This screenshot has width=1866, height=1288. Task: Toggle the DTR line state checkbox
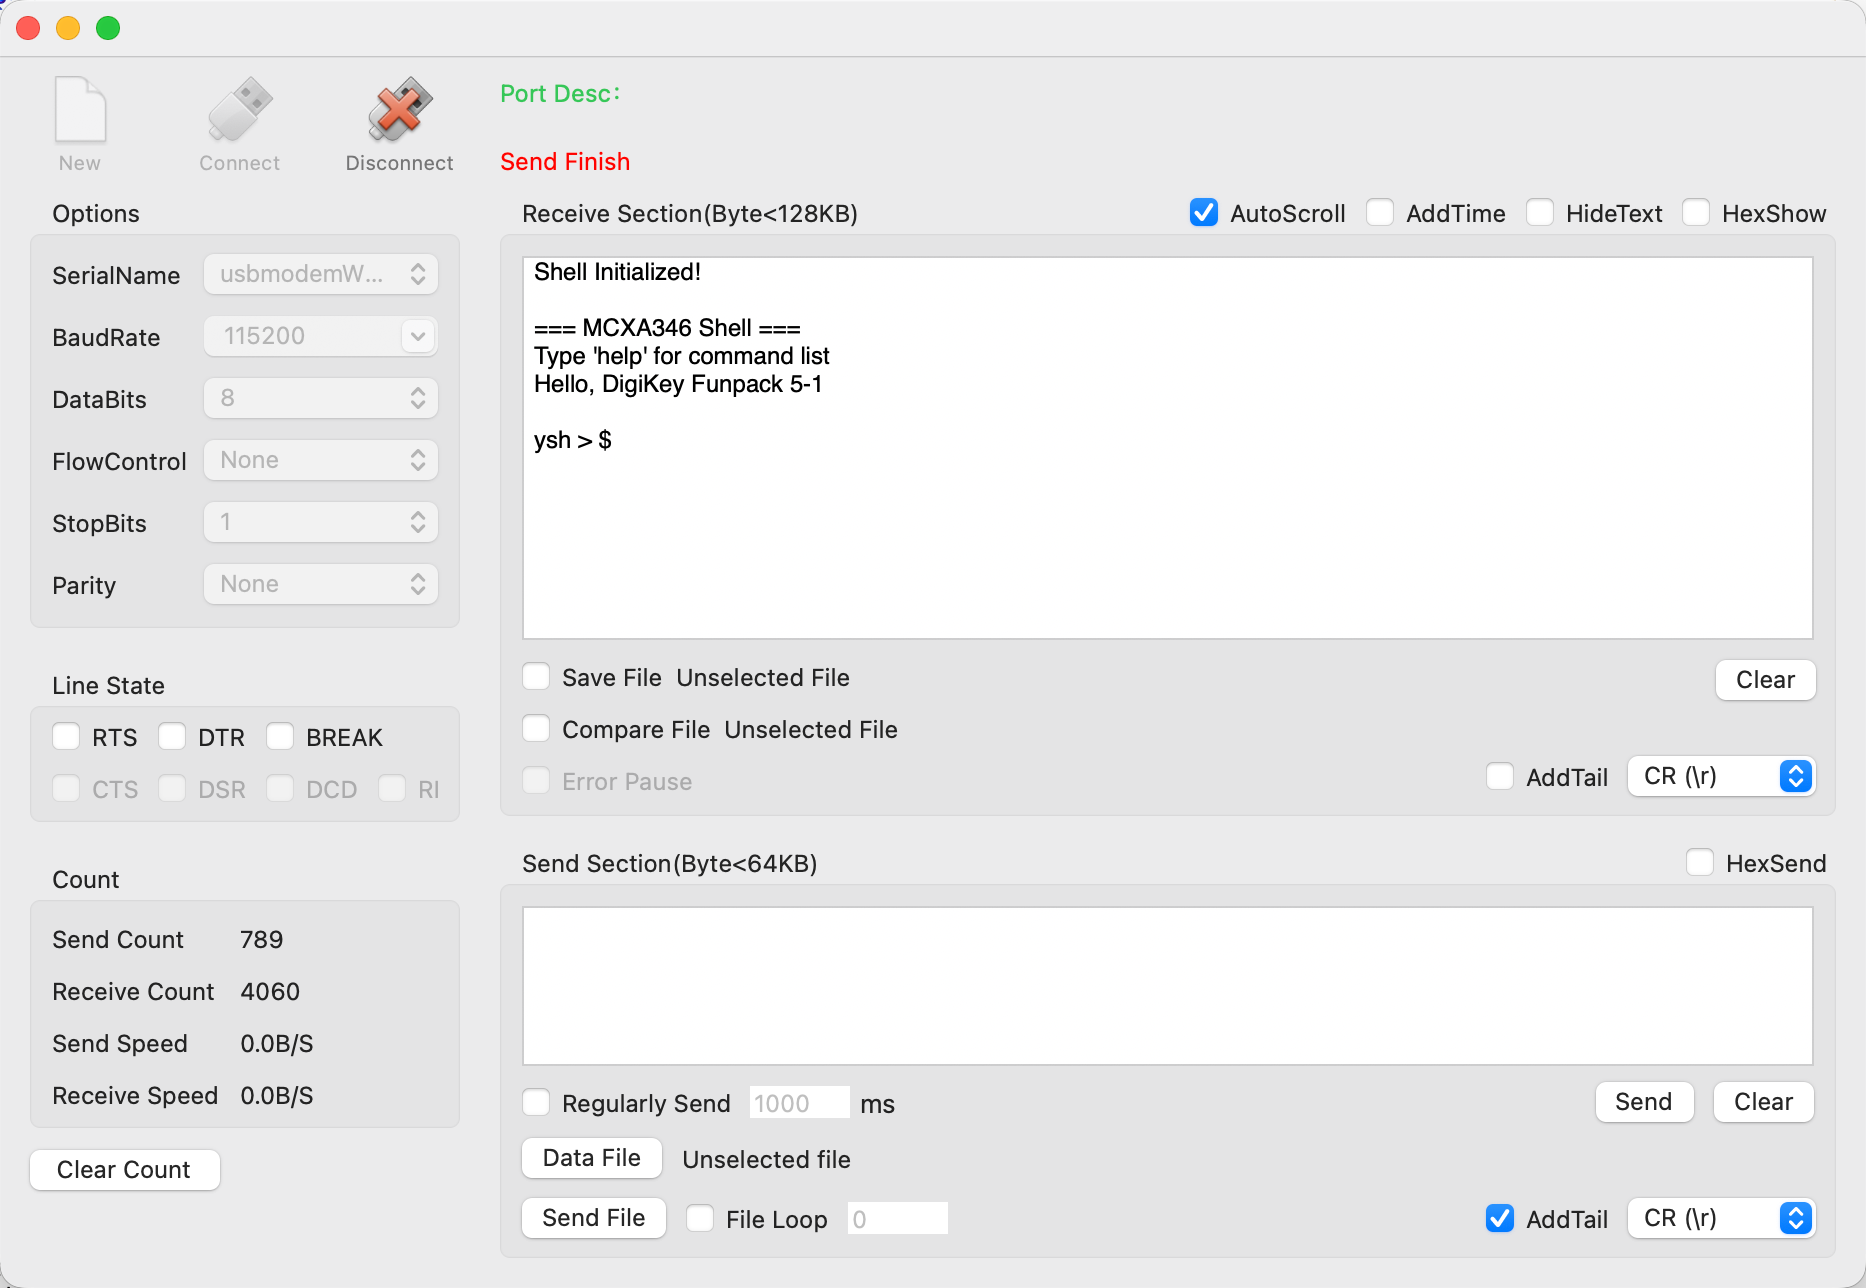point(173,737)
